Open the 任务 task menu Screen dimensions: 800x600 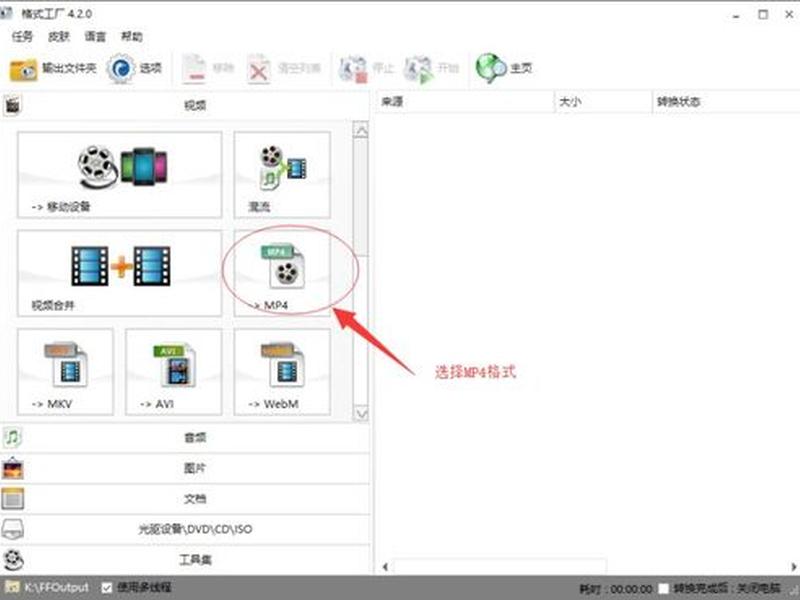pyautogui.click(x=22, y=37)
